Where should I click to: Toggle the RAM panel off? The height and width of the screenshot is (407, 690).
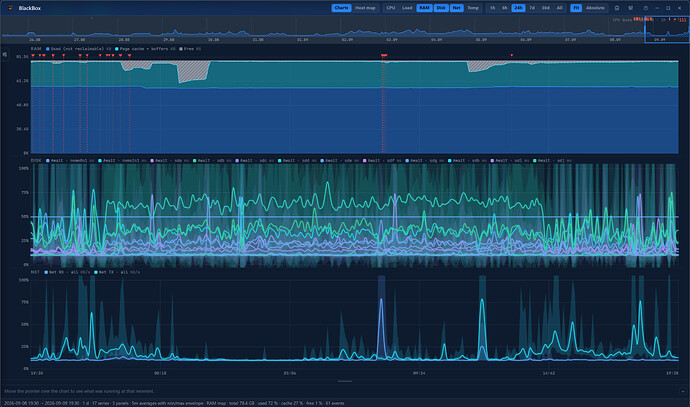click(424, 8)
